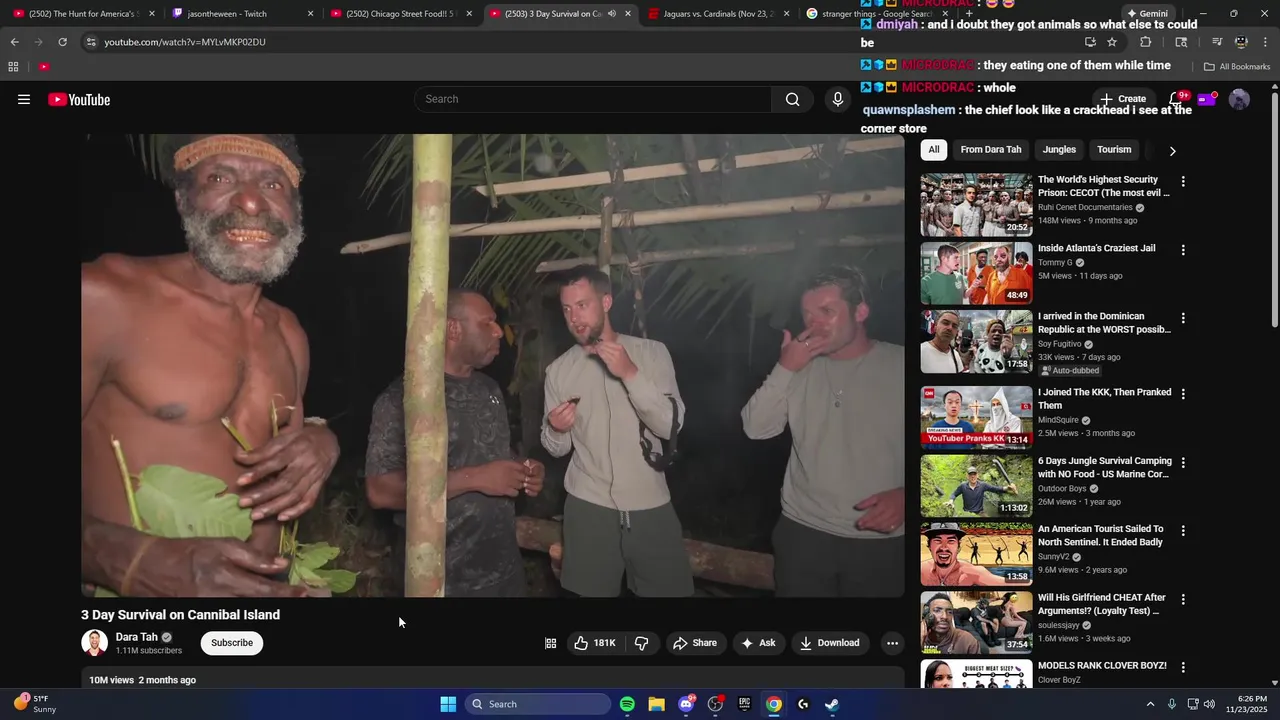Open Logitech G HUB from the taskbar
The image size is (1280, 720).
coord(803,704)
